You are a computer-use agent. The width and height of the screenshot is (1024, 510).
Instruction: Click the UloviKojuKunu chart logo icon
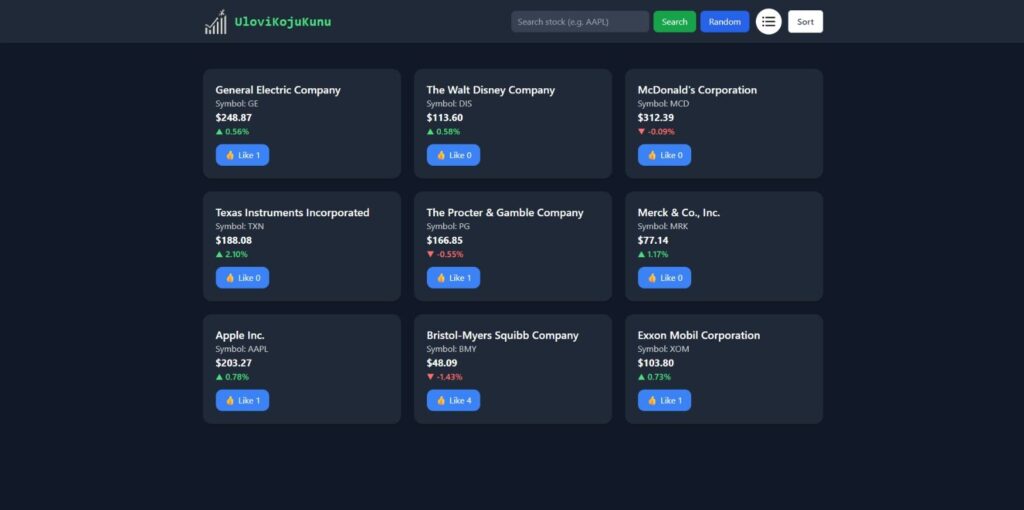point(215,22)
